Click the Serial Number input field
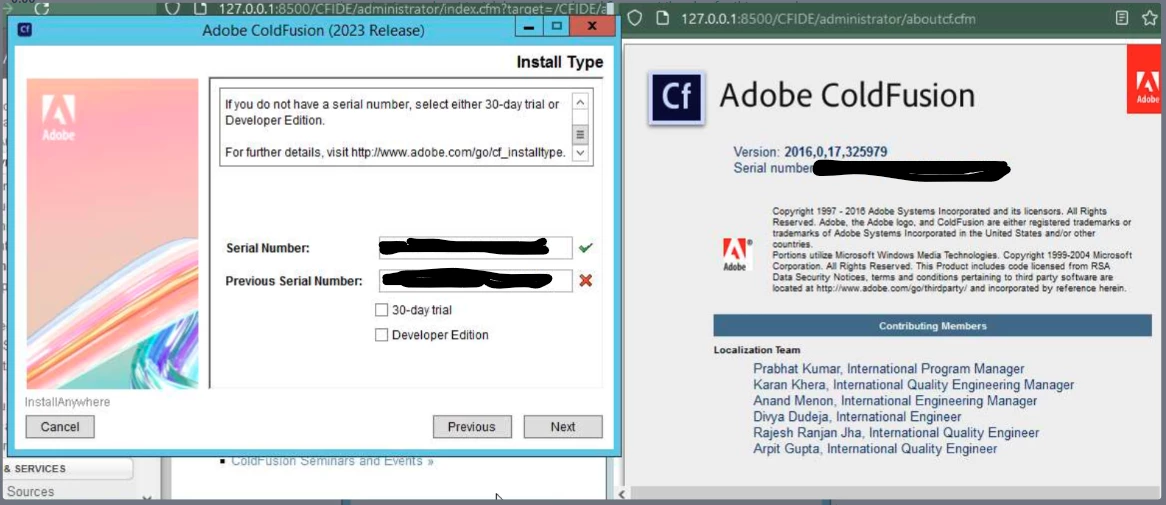1166x505 pixels. click(x=475, y=248)
